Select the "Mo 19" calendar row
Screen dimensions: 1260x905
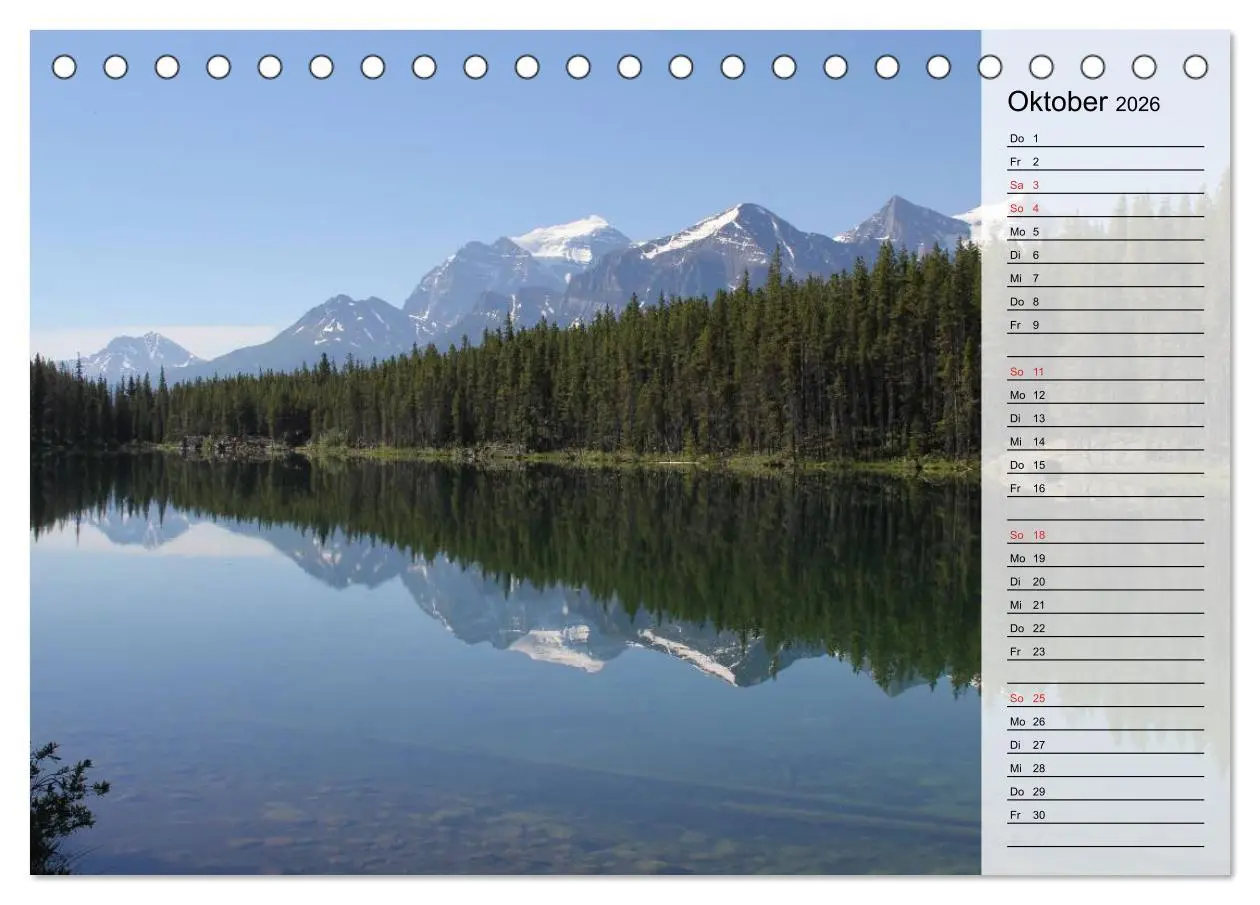pyautogui.click(x=1105, y=558)
